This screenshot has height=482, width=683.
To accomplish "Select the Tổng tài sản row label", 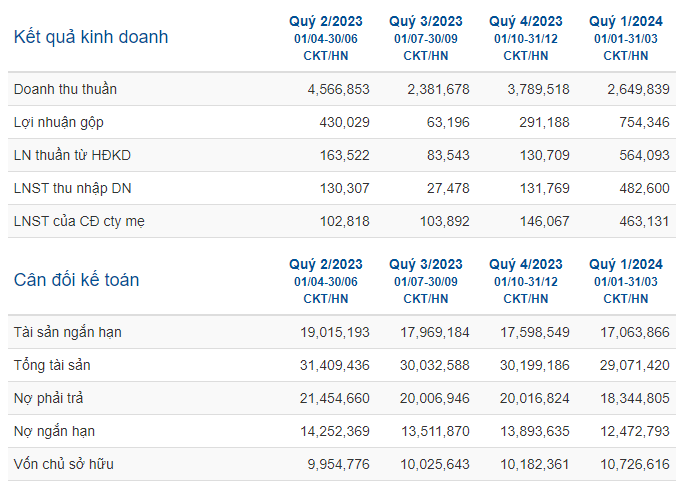I will pos(52,365).
